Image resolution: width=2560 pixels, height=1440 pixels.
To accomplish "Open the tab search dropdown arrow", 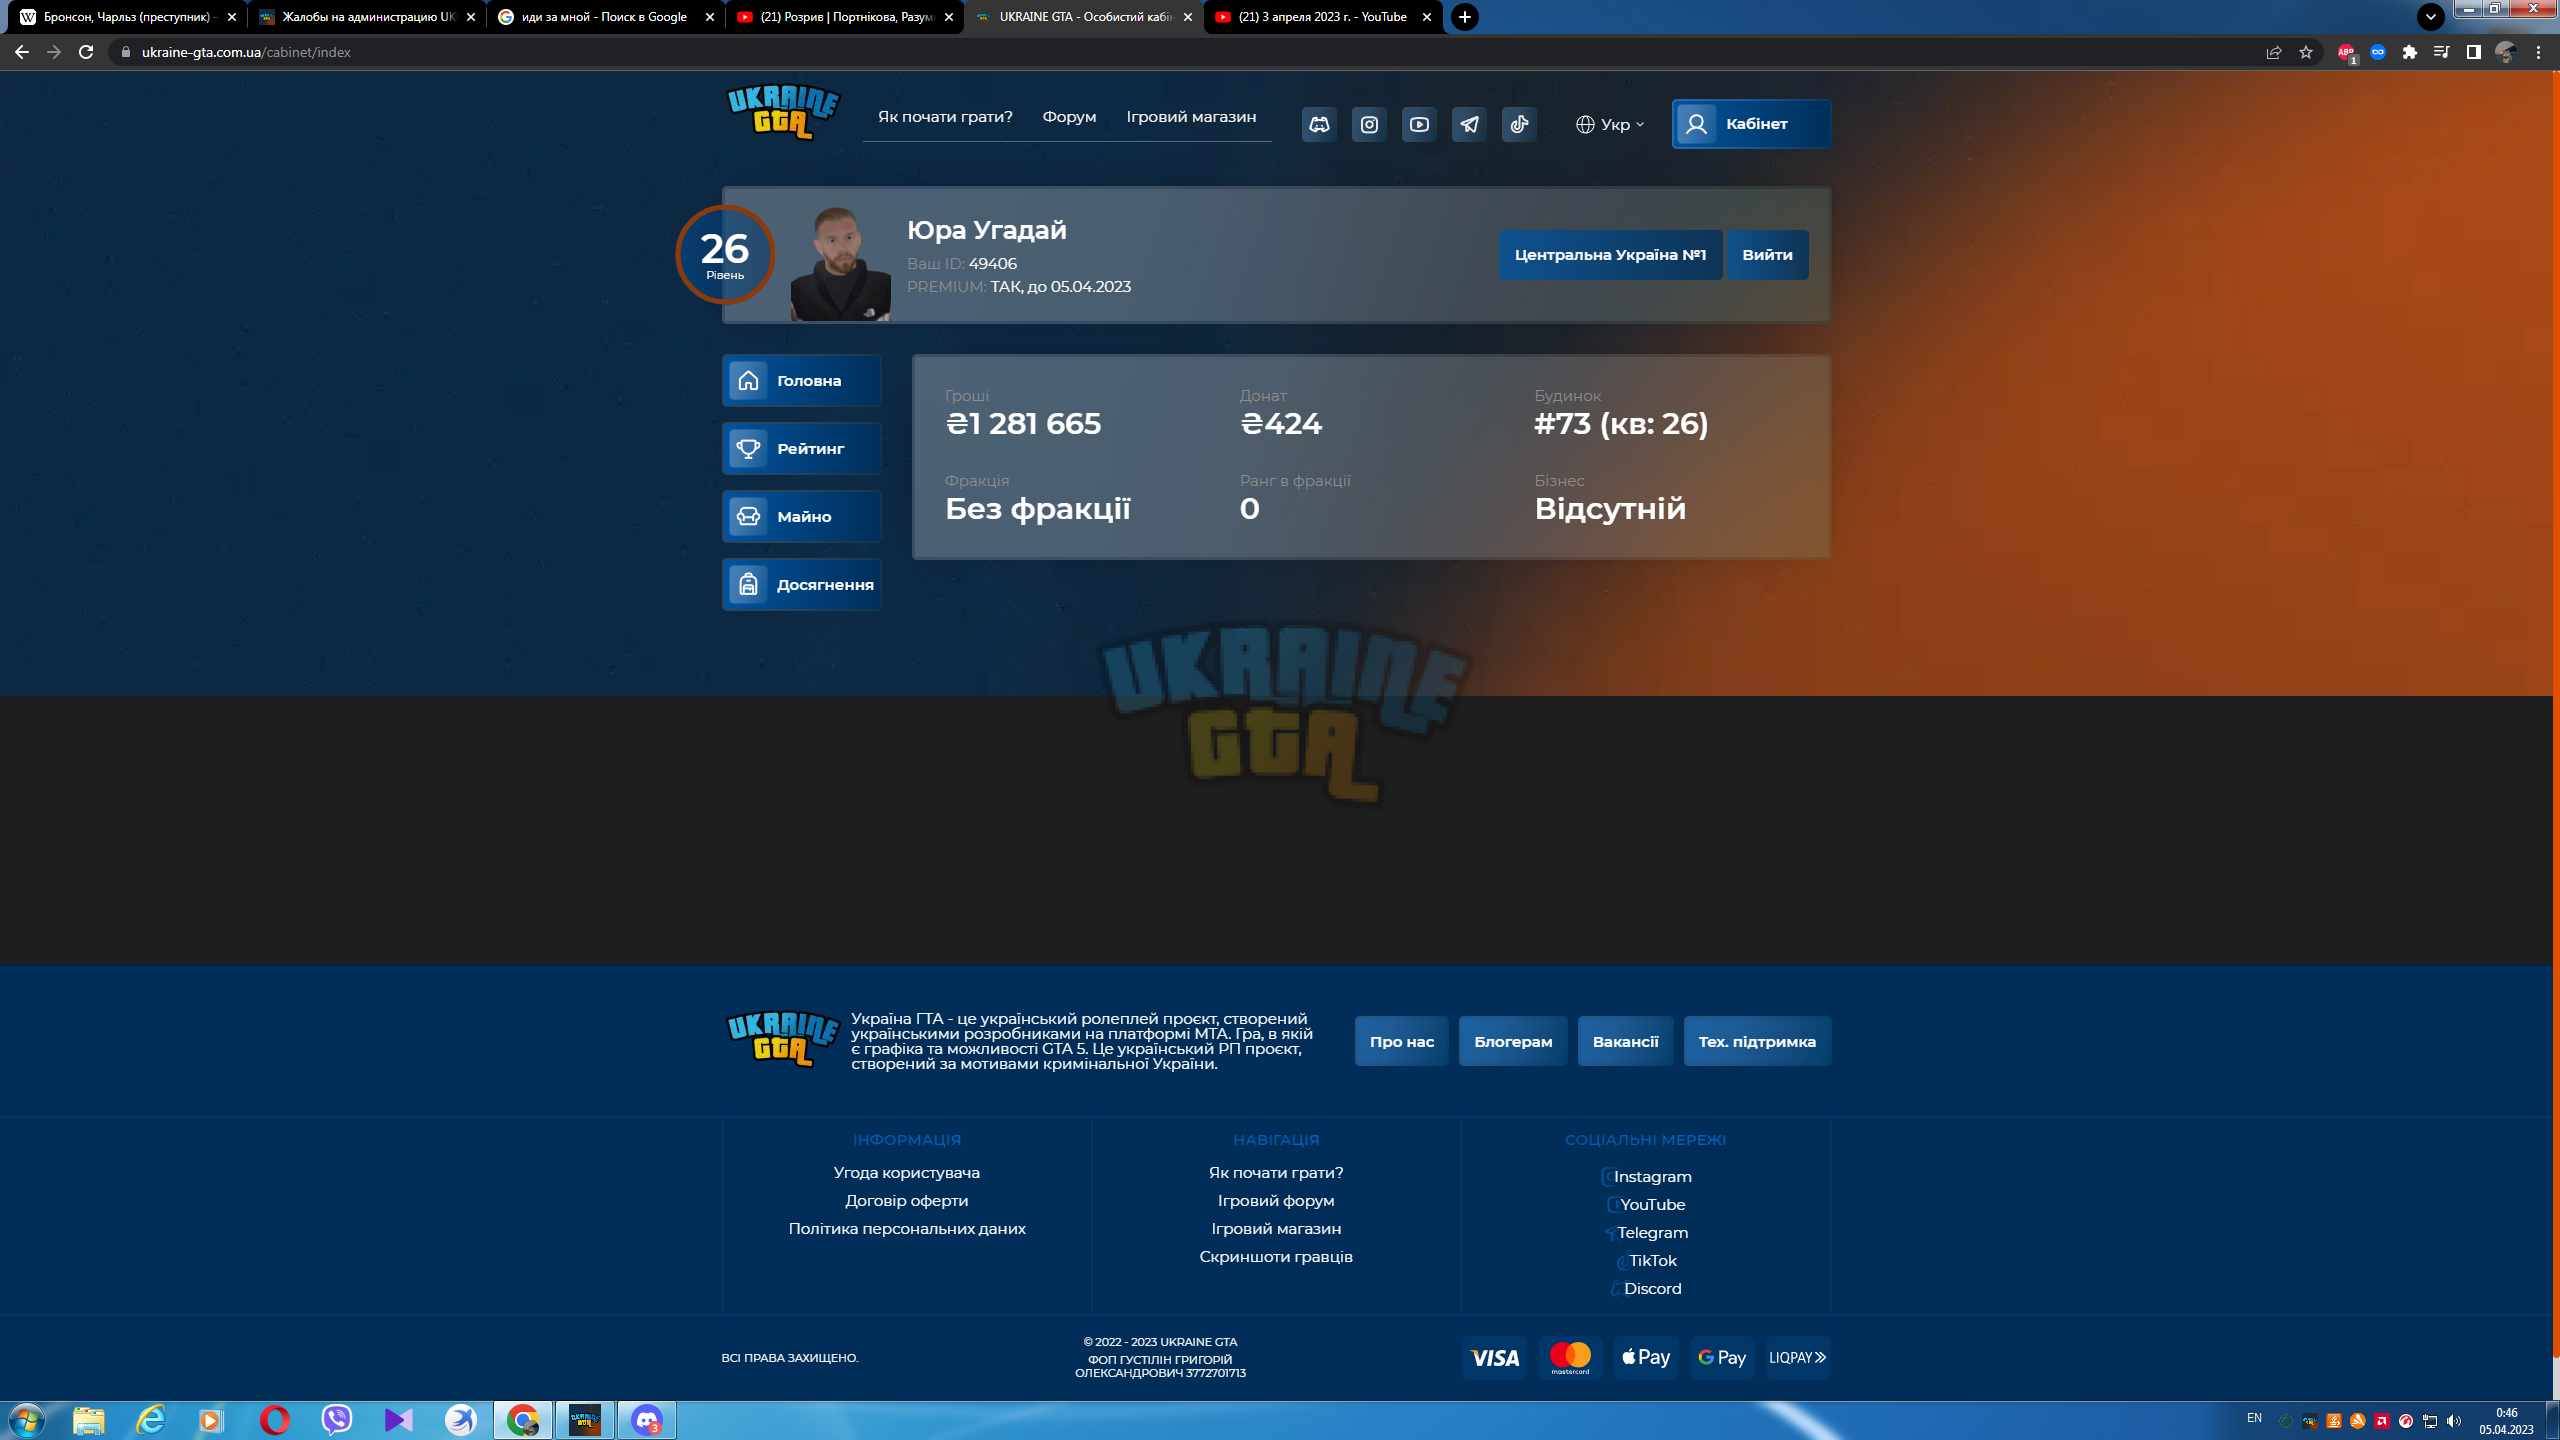I will (x=2431, y=17).
